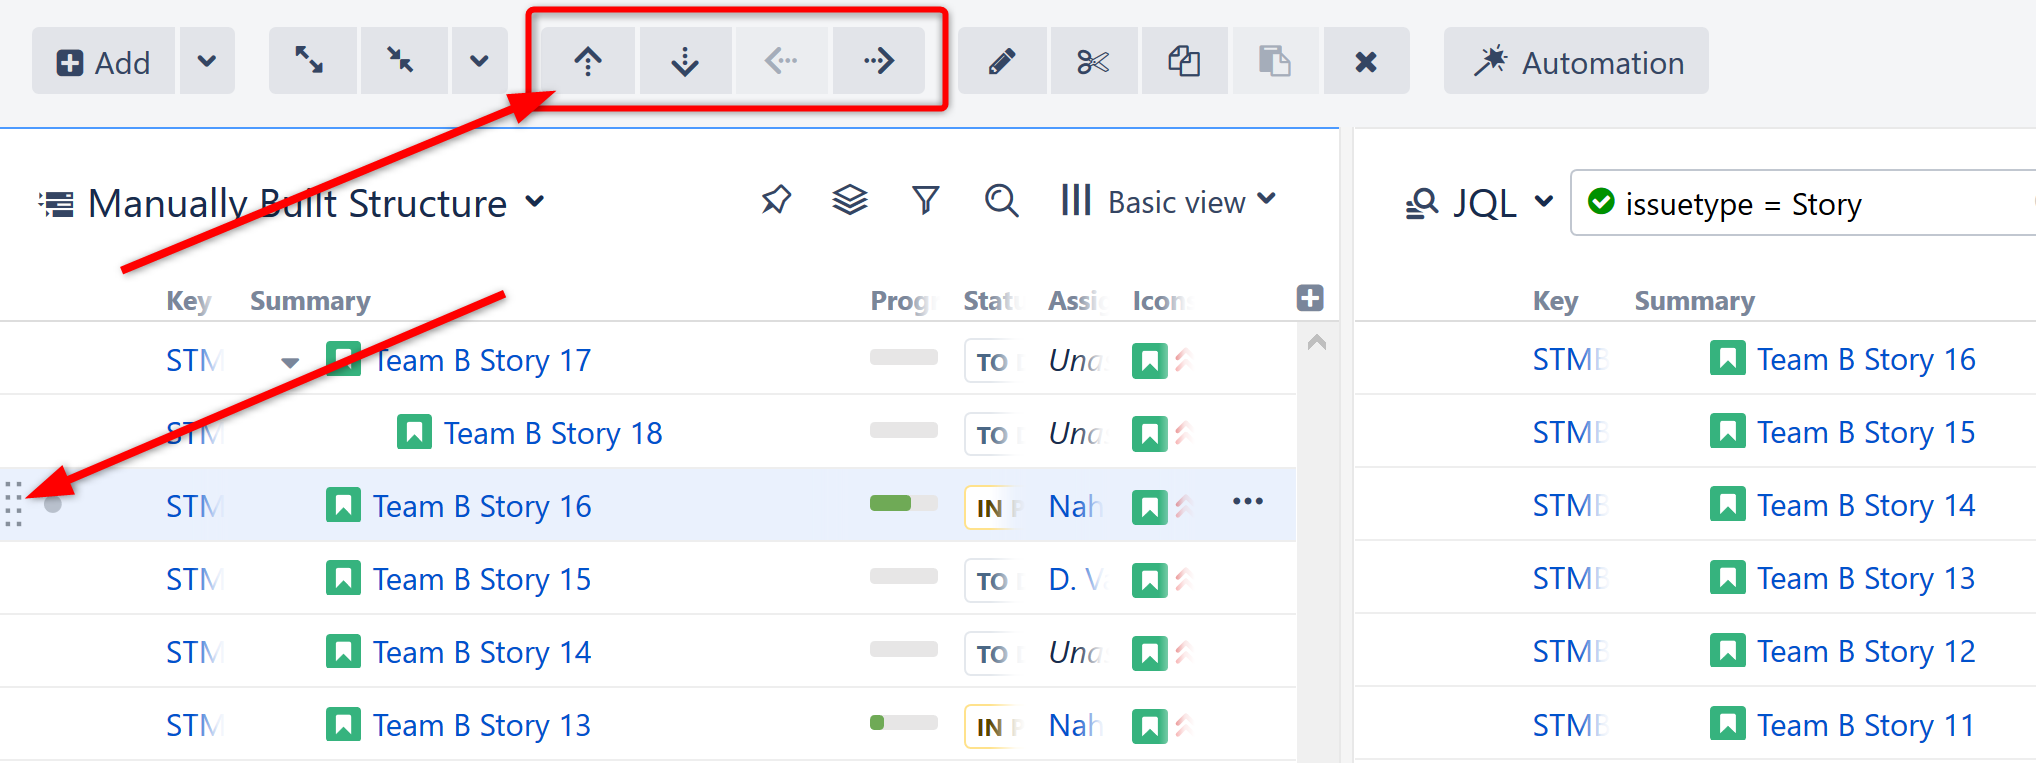Click the pencil edit icon
This screenshot has height=763, width=2036.
coord(1002,62)
